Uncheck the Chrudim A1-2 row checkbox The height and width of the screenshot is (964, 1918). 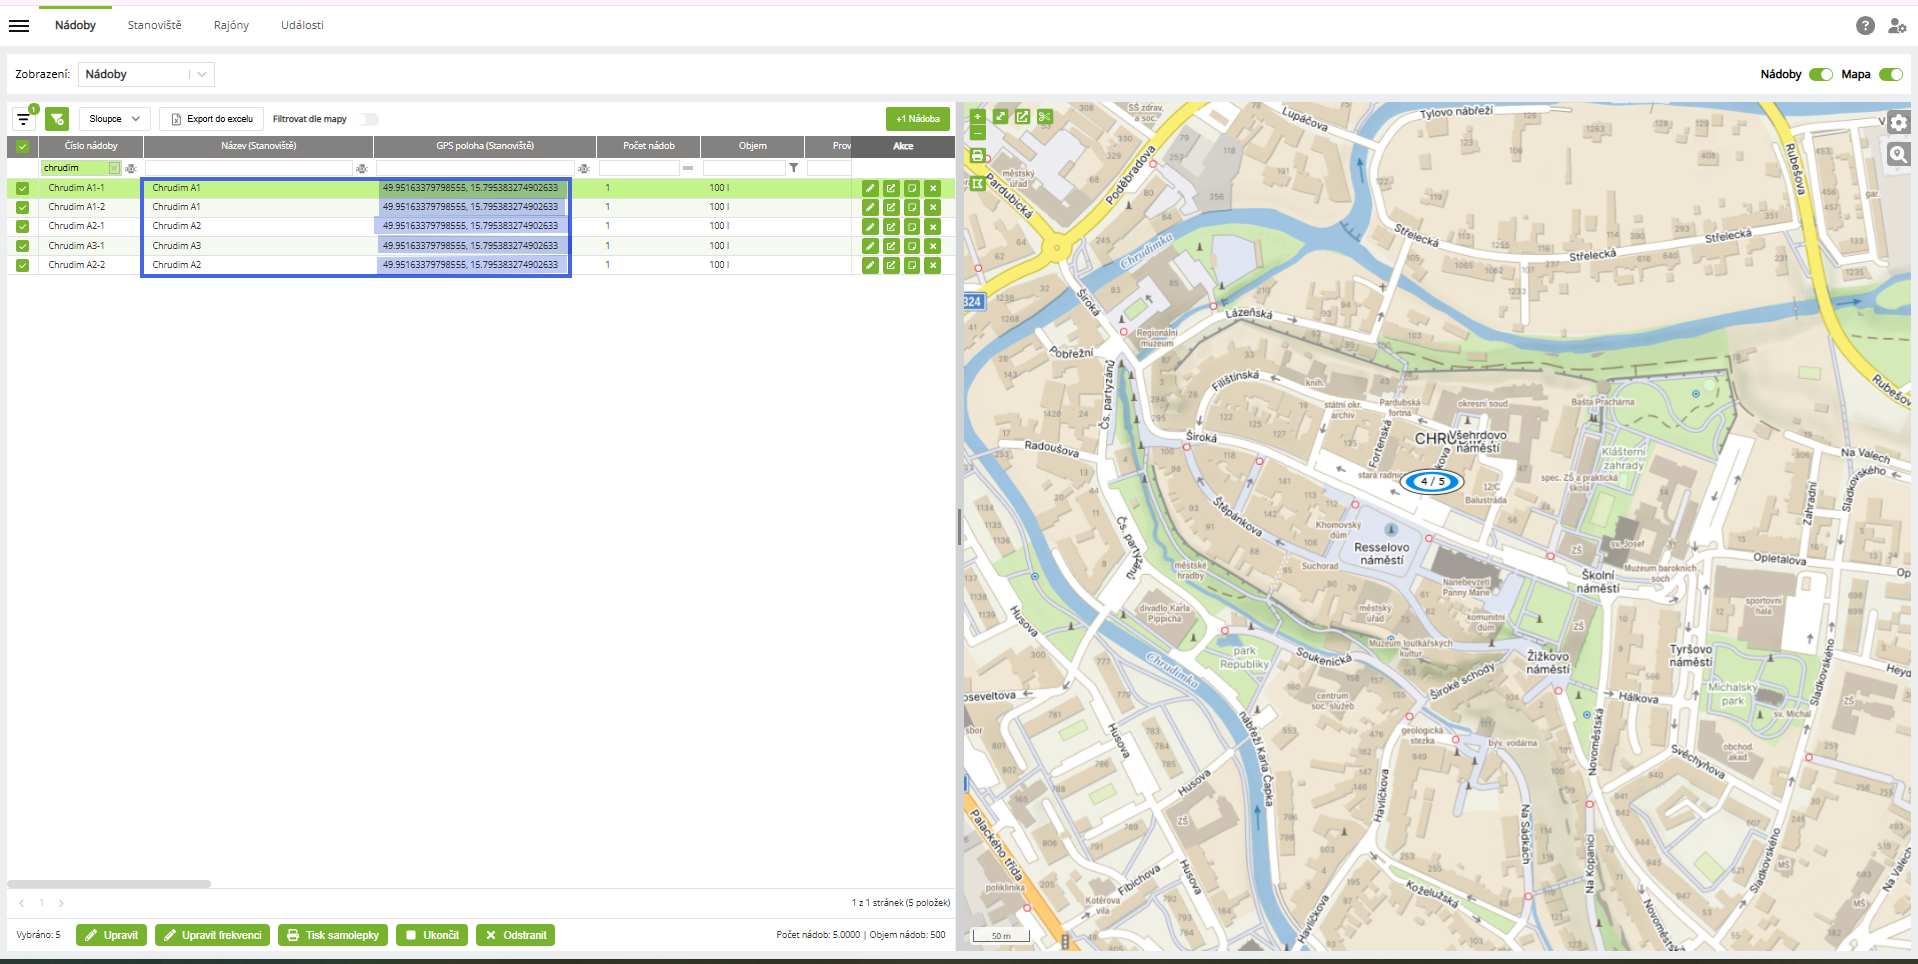coord(22,207)
